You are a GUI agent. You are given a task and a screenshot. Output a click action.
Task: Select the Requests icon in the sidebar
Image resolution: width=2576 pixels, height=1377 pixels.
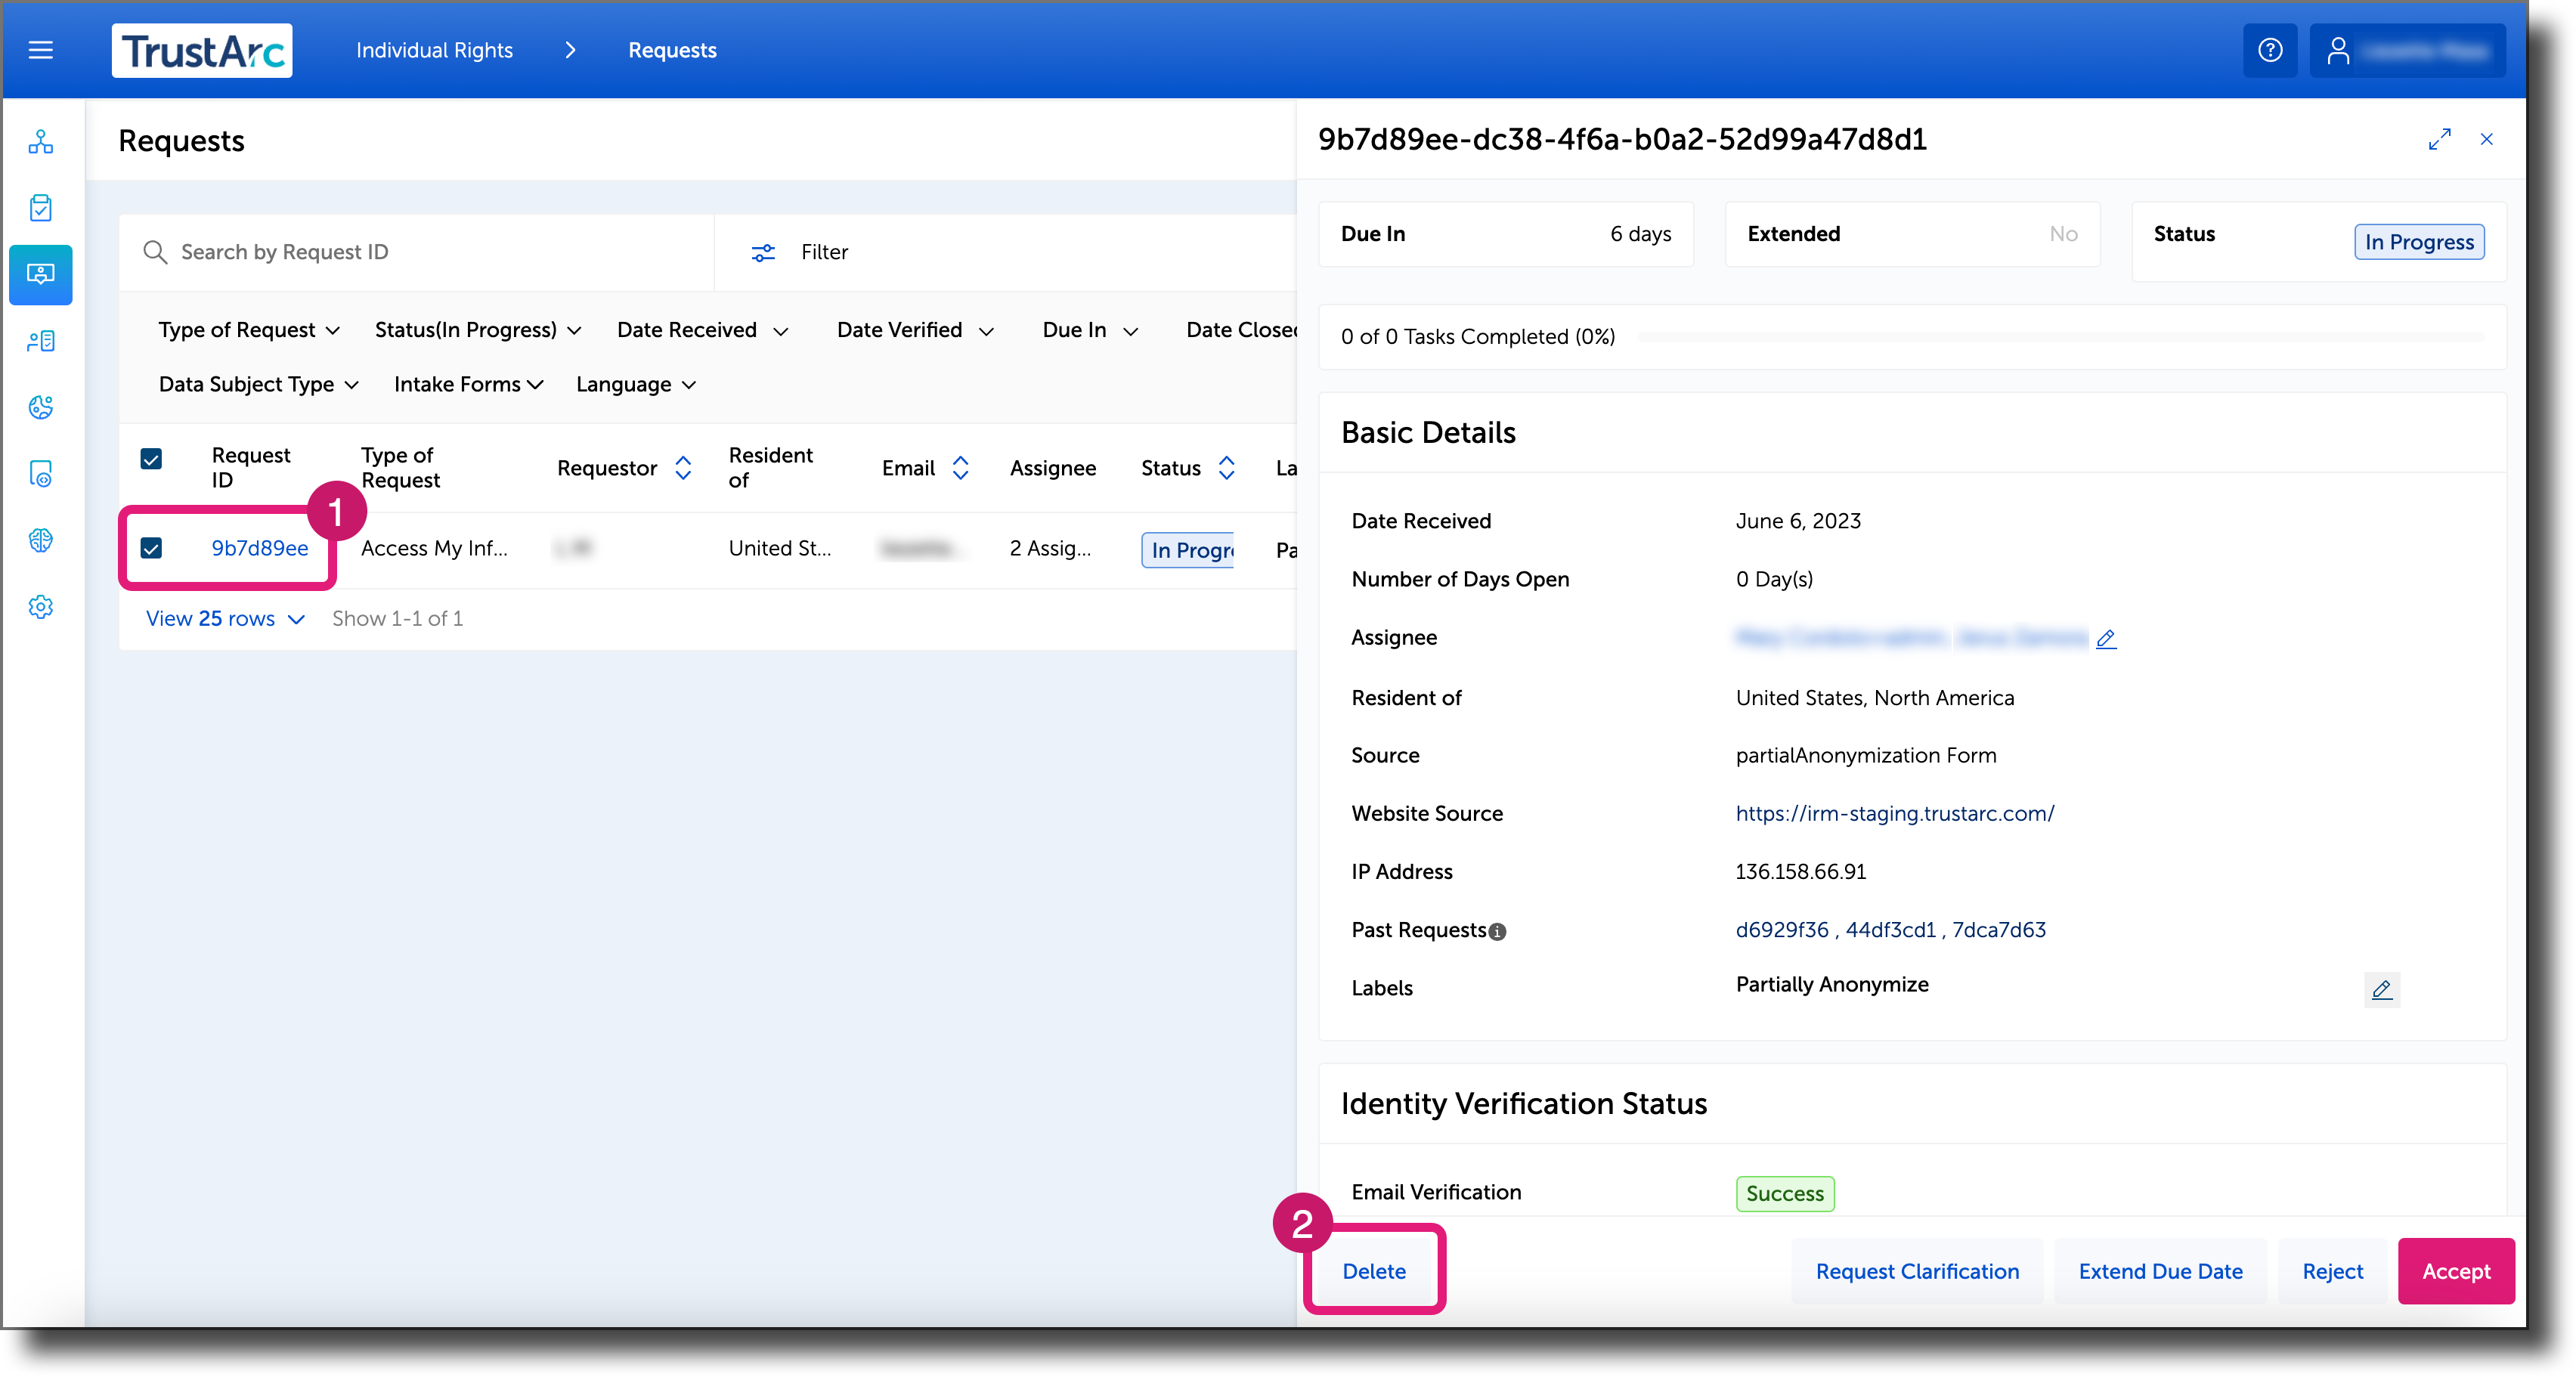[41, 275]
